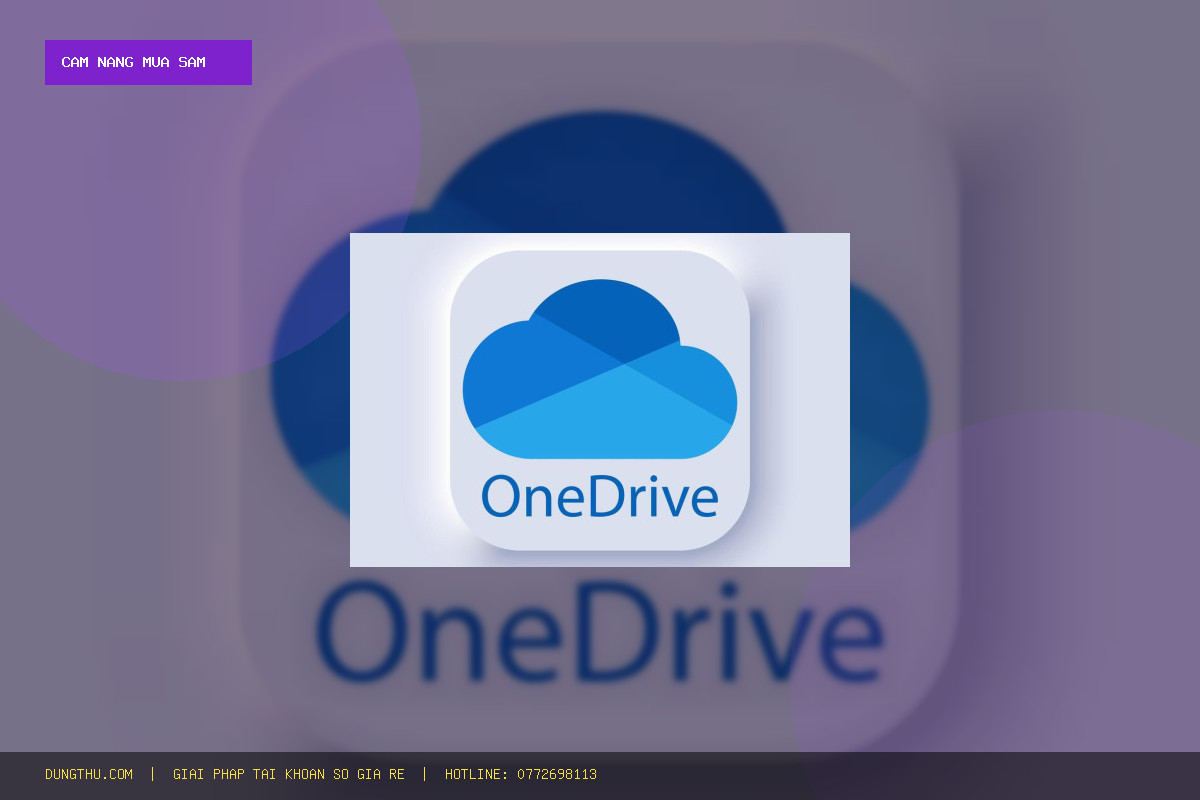Click the DUNGTHU.COM footer text
Image resolution: width=1200 pixels, height=800 pixels.
pos(89,774)
